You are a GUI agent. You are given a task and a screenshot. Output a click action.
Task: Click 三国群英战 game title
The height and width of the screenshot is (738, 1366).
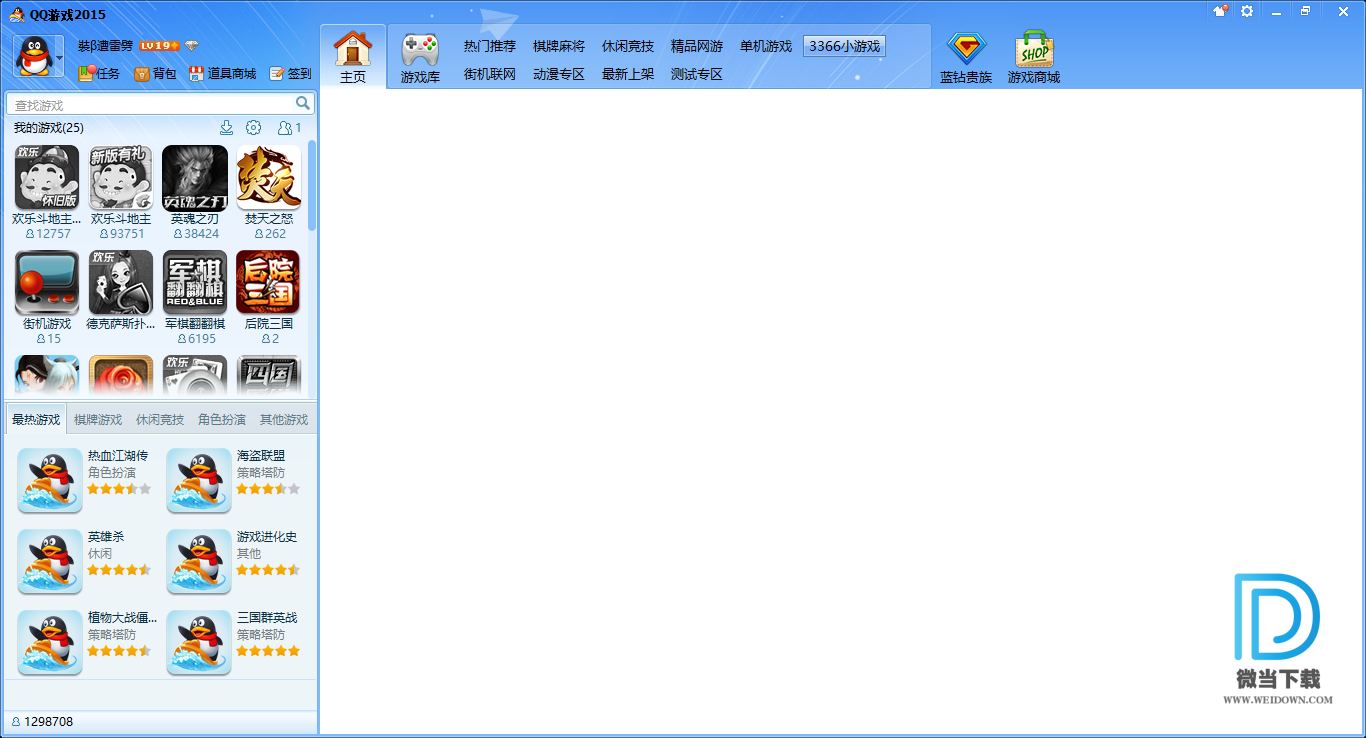[267, 618]
